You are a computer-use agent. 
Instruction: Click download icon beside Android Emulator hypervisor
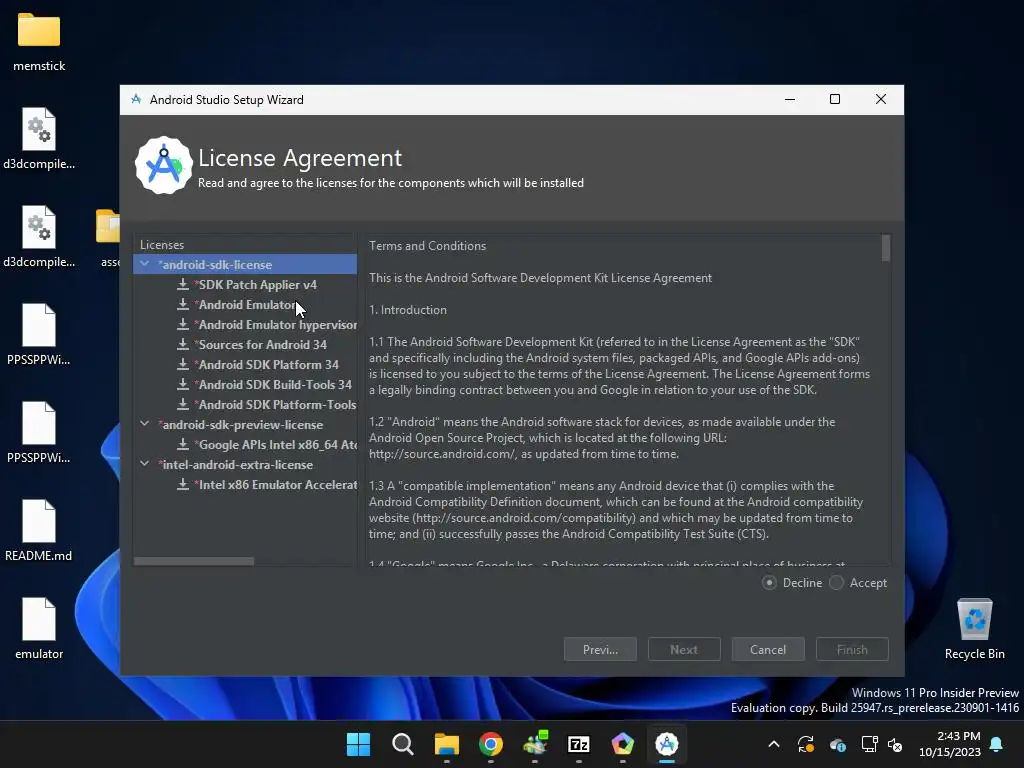(183, 324)
